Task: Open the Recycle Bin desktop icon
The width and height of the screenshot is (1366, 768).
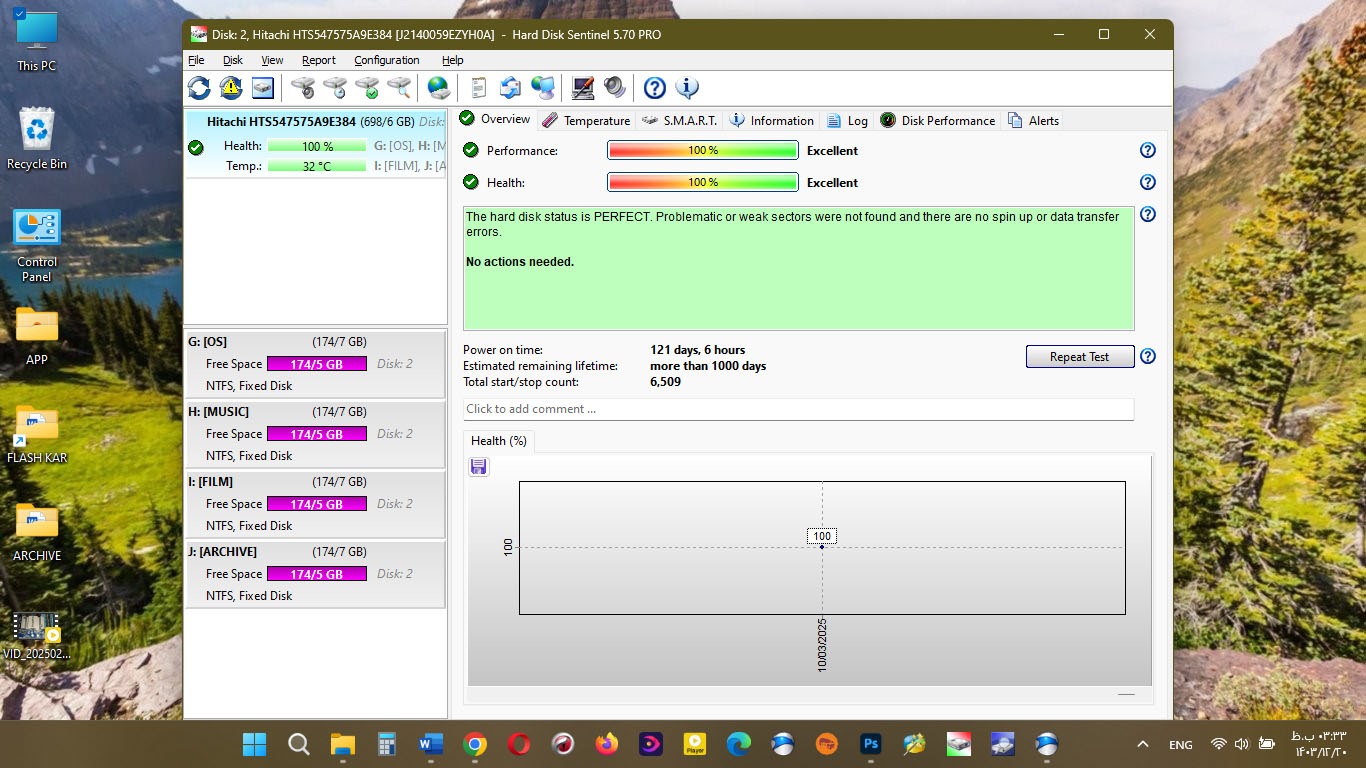Action: click(x=37, y=138)
